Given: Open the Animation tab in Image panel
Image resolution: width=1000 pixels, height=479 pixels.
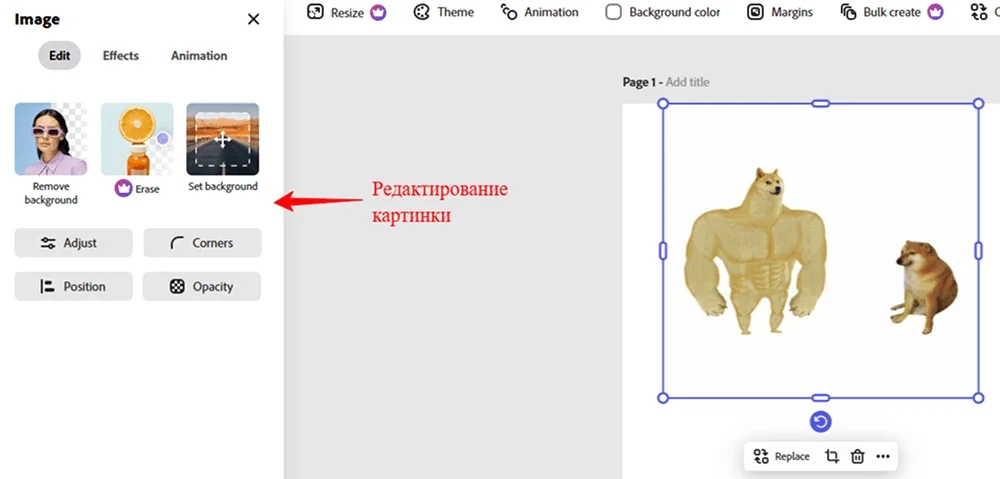Looking at the screenshot, I should (x=199, y=55).
